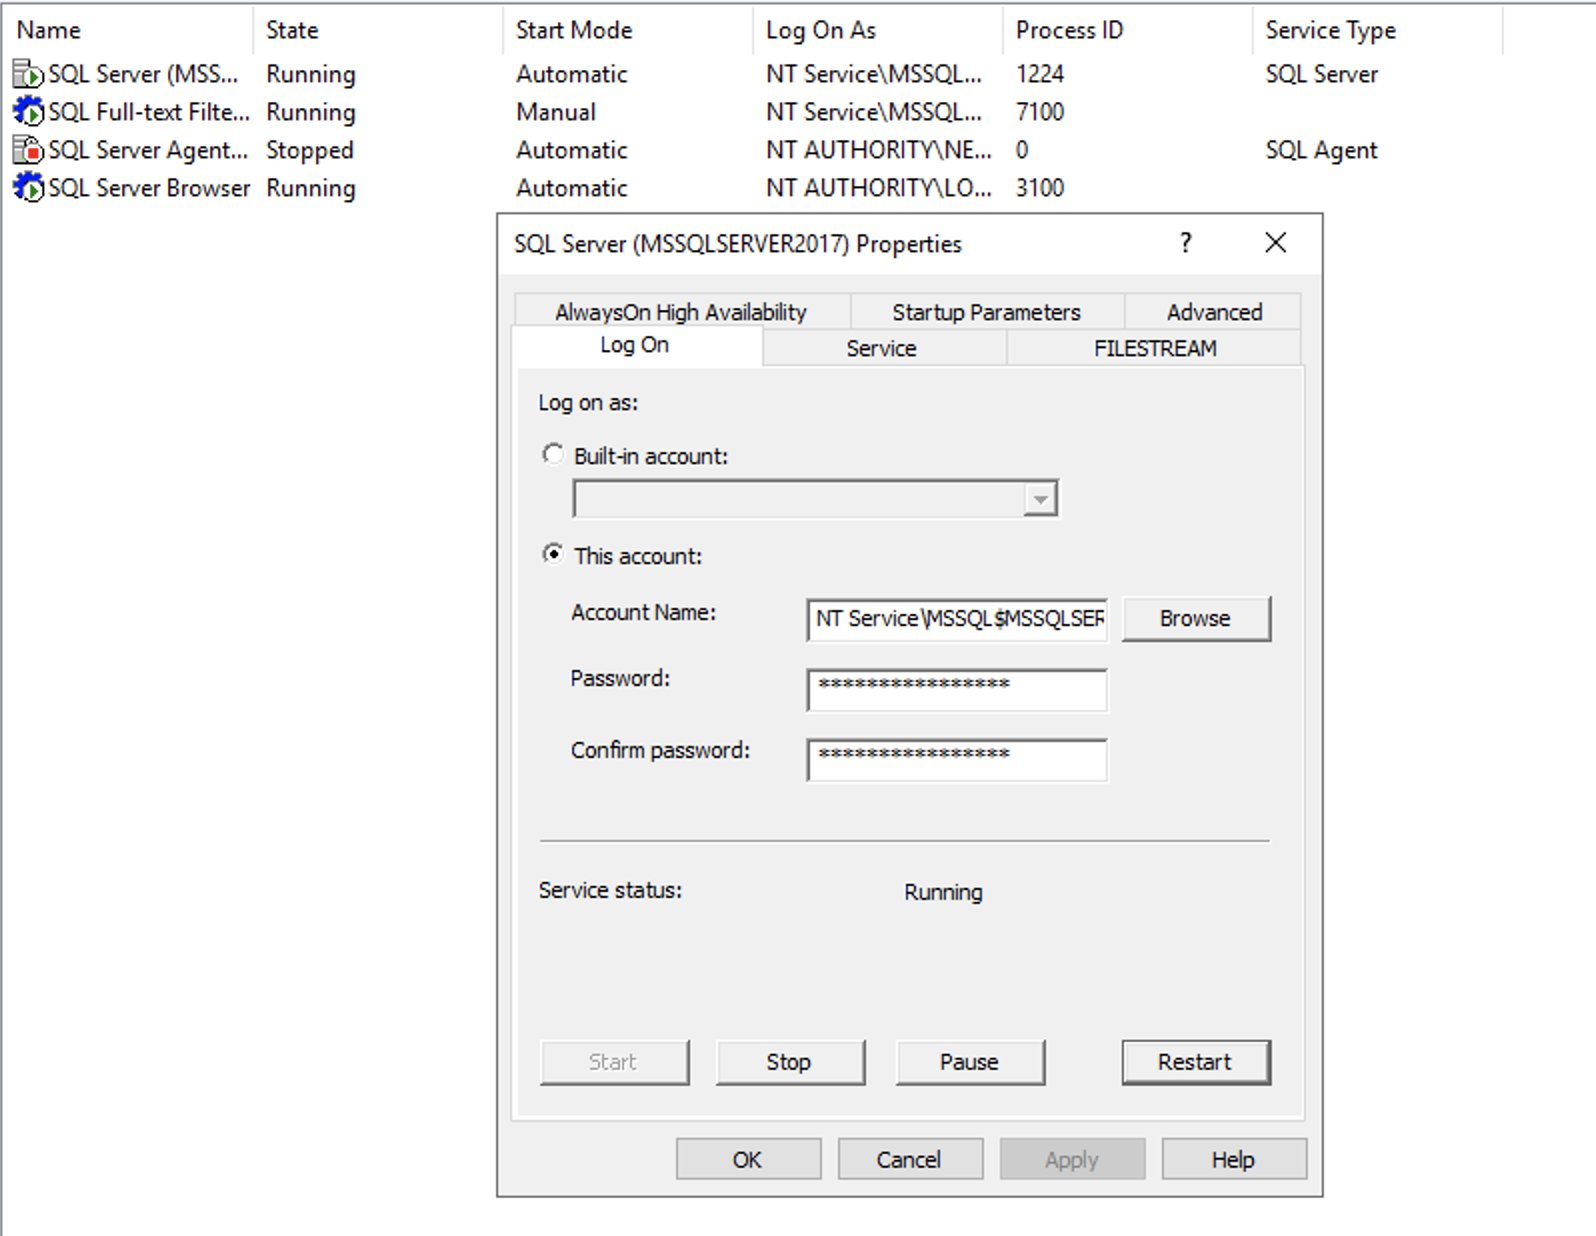Click process ID 1224 cell
The width and height of the screenshot is (1596, 1236).
(x=1040, y=74)
